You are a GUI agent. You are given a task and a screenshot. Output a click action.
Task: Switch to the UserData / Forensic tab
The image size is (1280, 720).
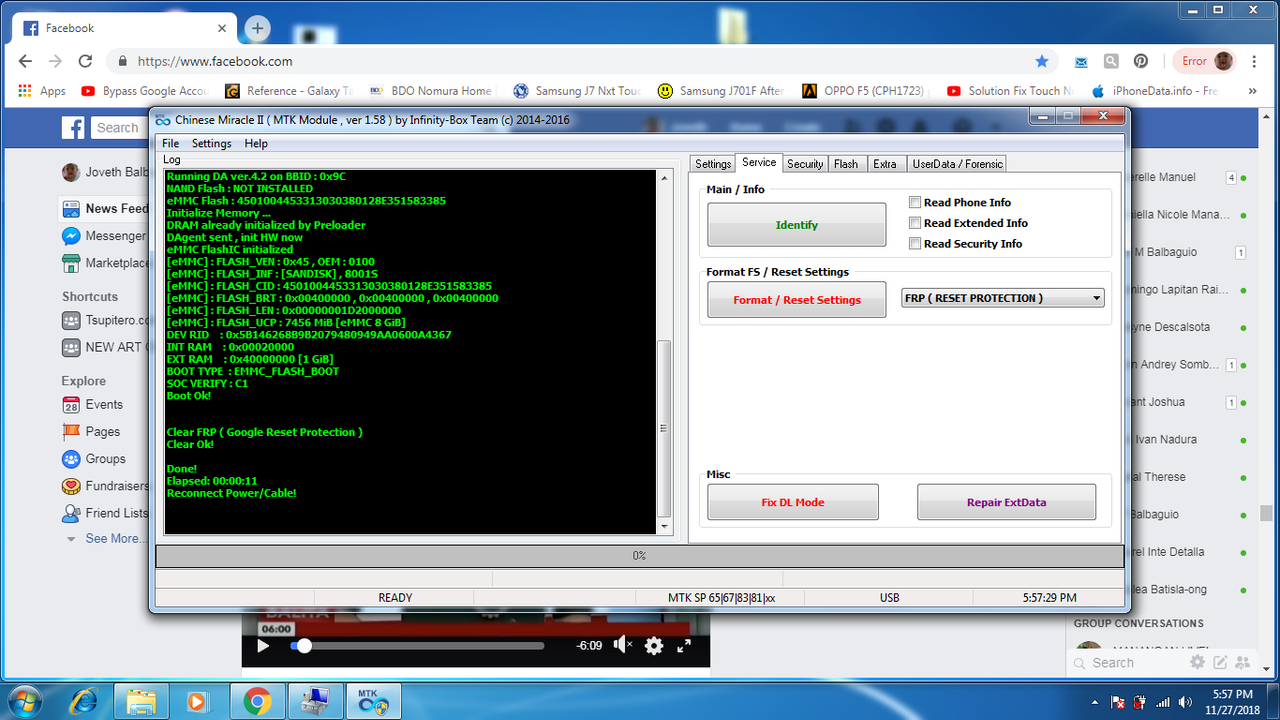click(x=957, y=164)
